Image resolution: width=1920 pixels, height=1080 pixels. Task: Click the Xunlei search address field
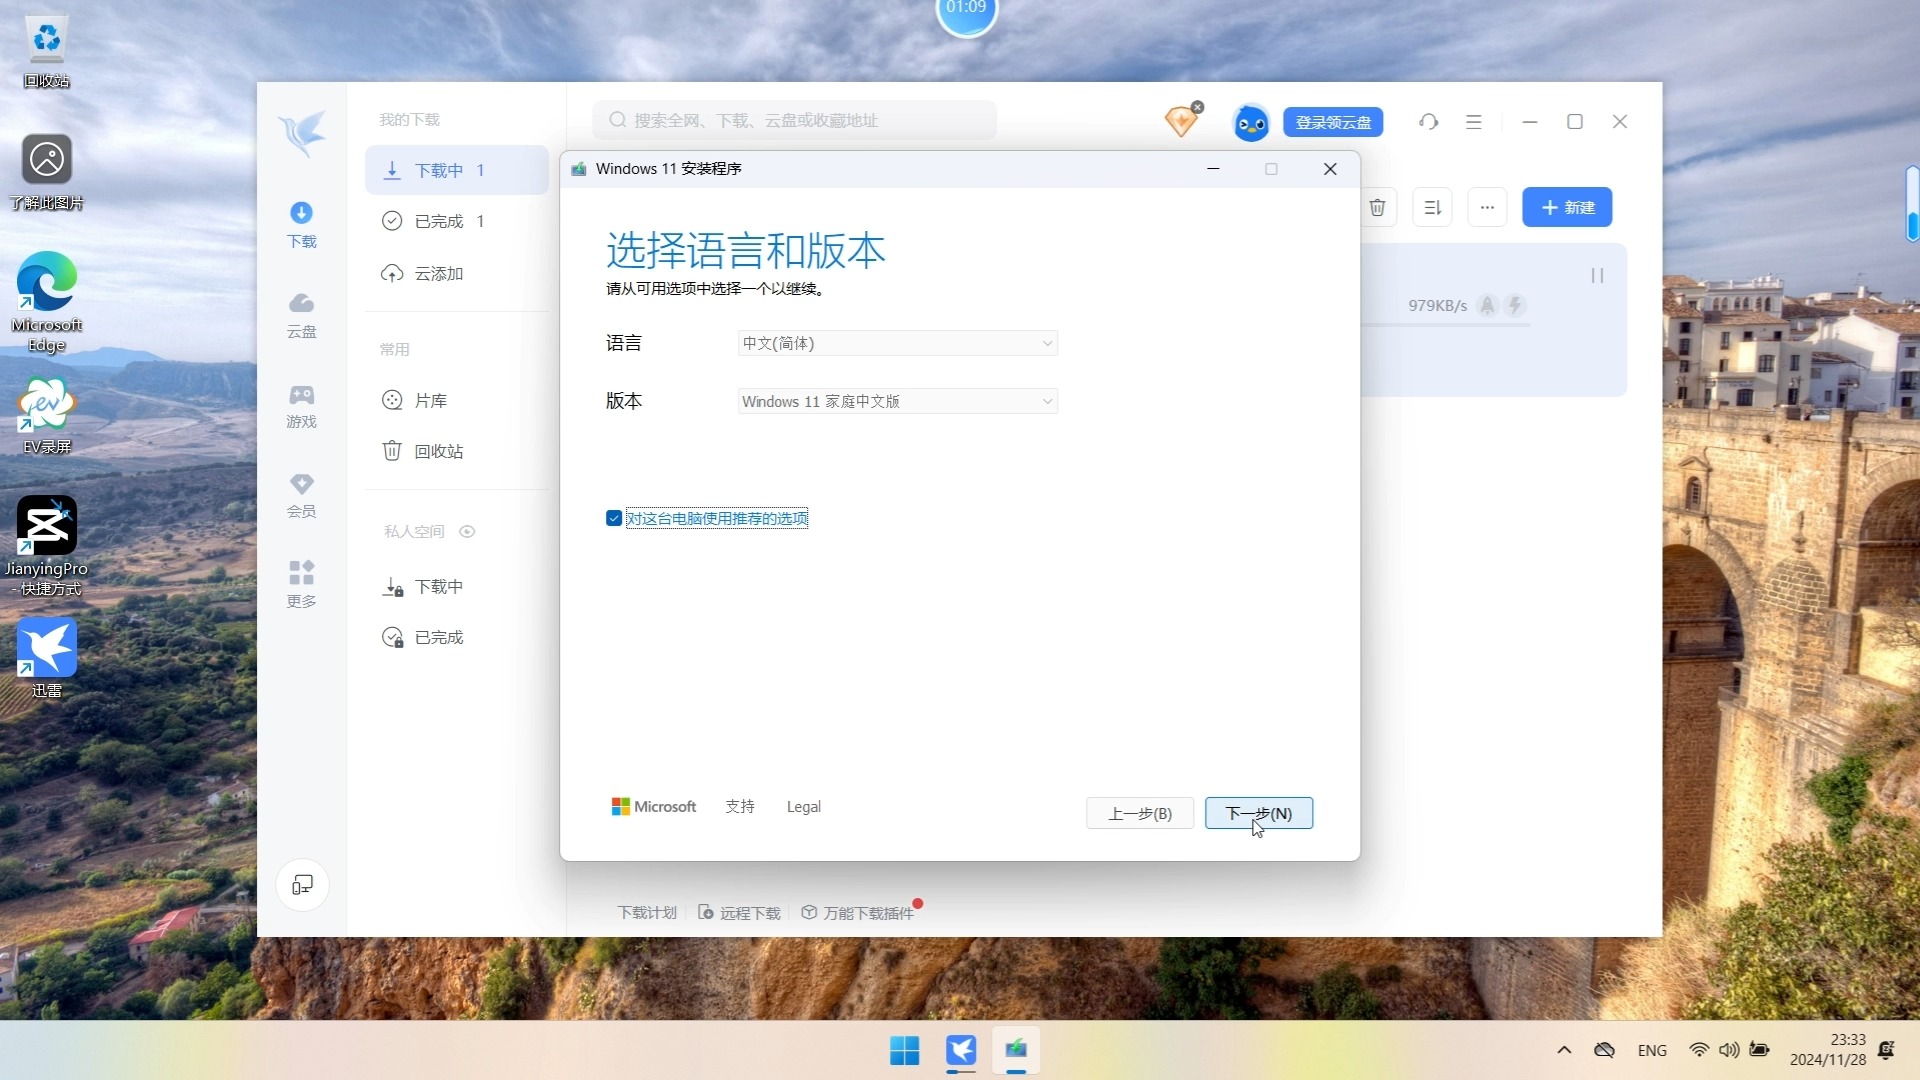tap(795, 120)
